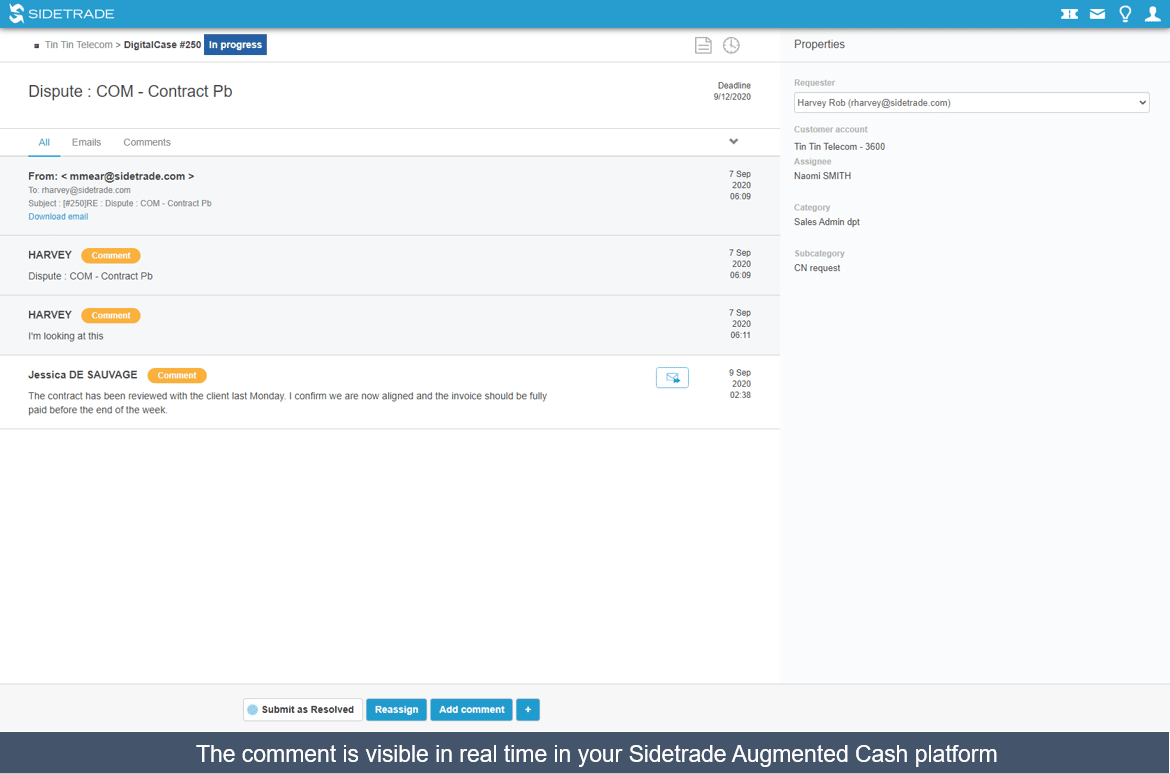Click the Sidetrade logo in header
Viewport: 1170px width, 774px height.
62,13
